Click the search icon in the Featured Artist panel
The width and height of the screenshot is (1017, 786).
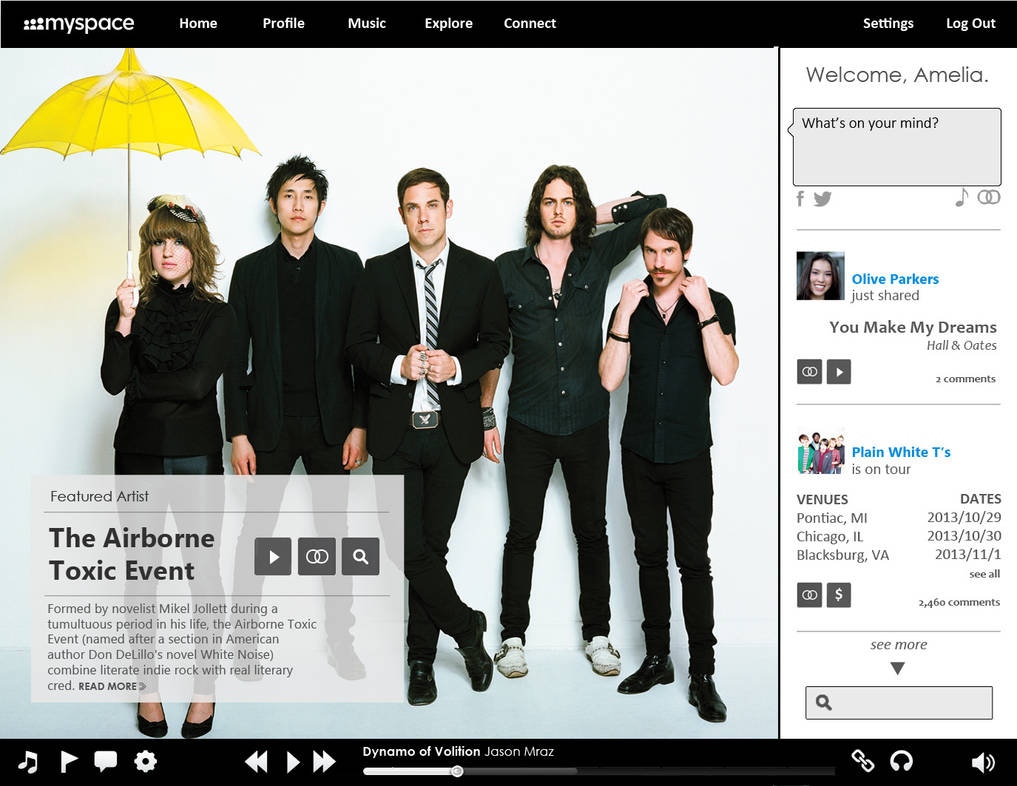(x=360, y=556)
